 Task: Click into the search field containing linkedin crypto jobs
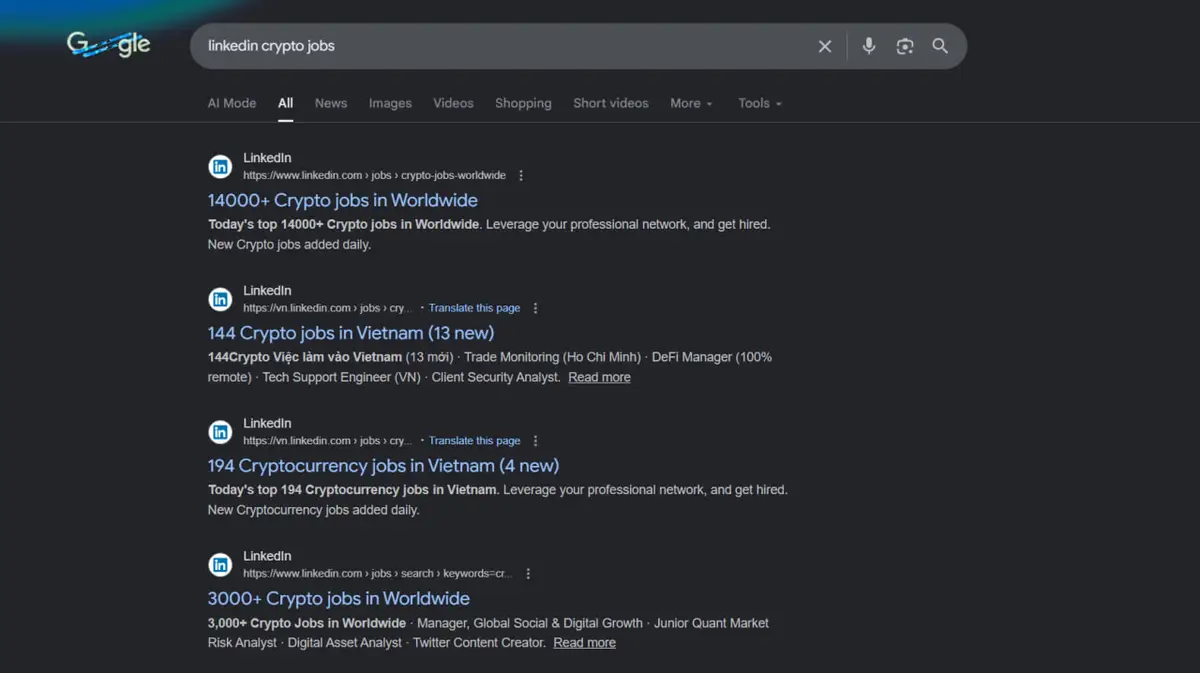pyautogui.click(x=500, y=46)
